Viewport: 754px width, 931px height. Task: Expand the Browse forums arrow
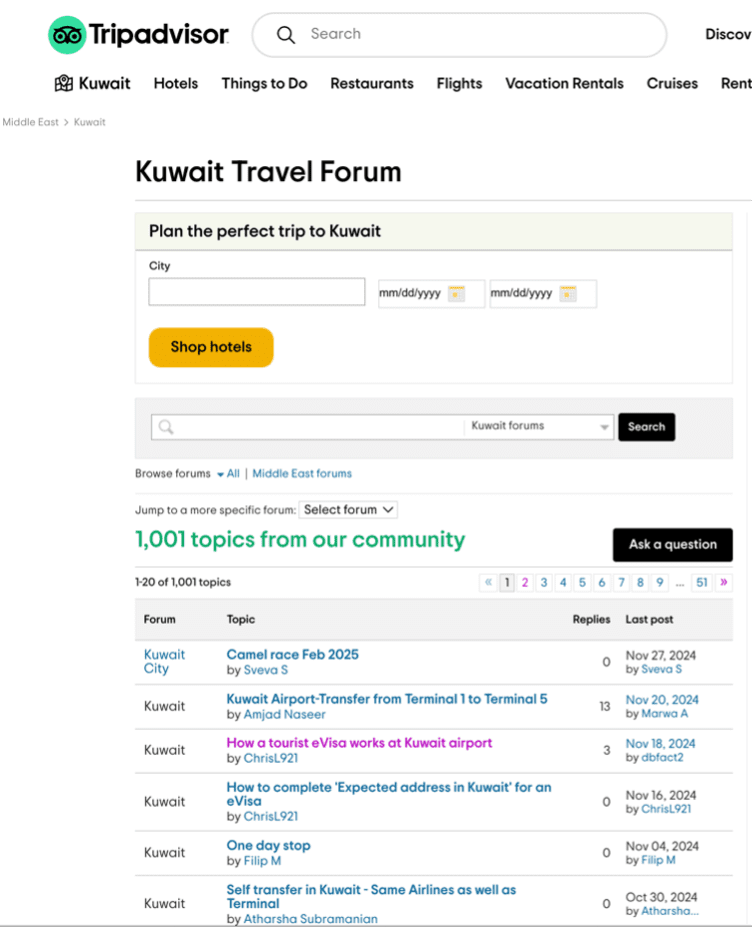click(x=218, y=473)
